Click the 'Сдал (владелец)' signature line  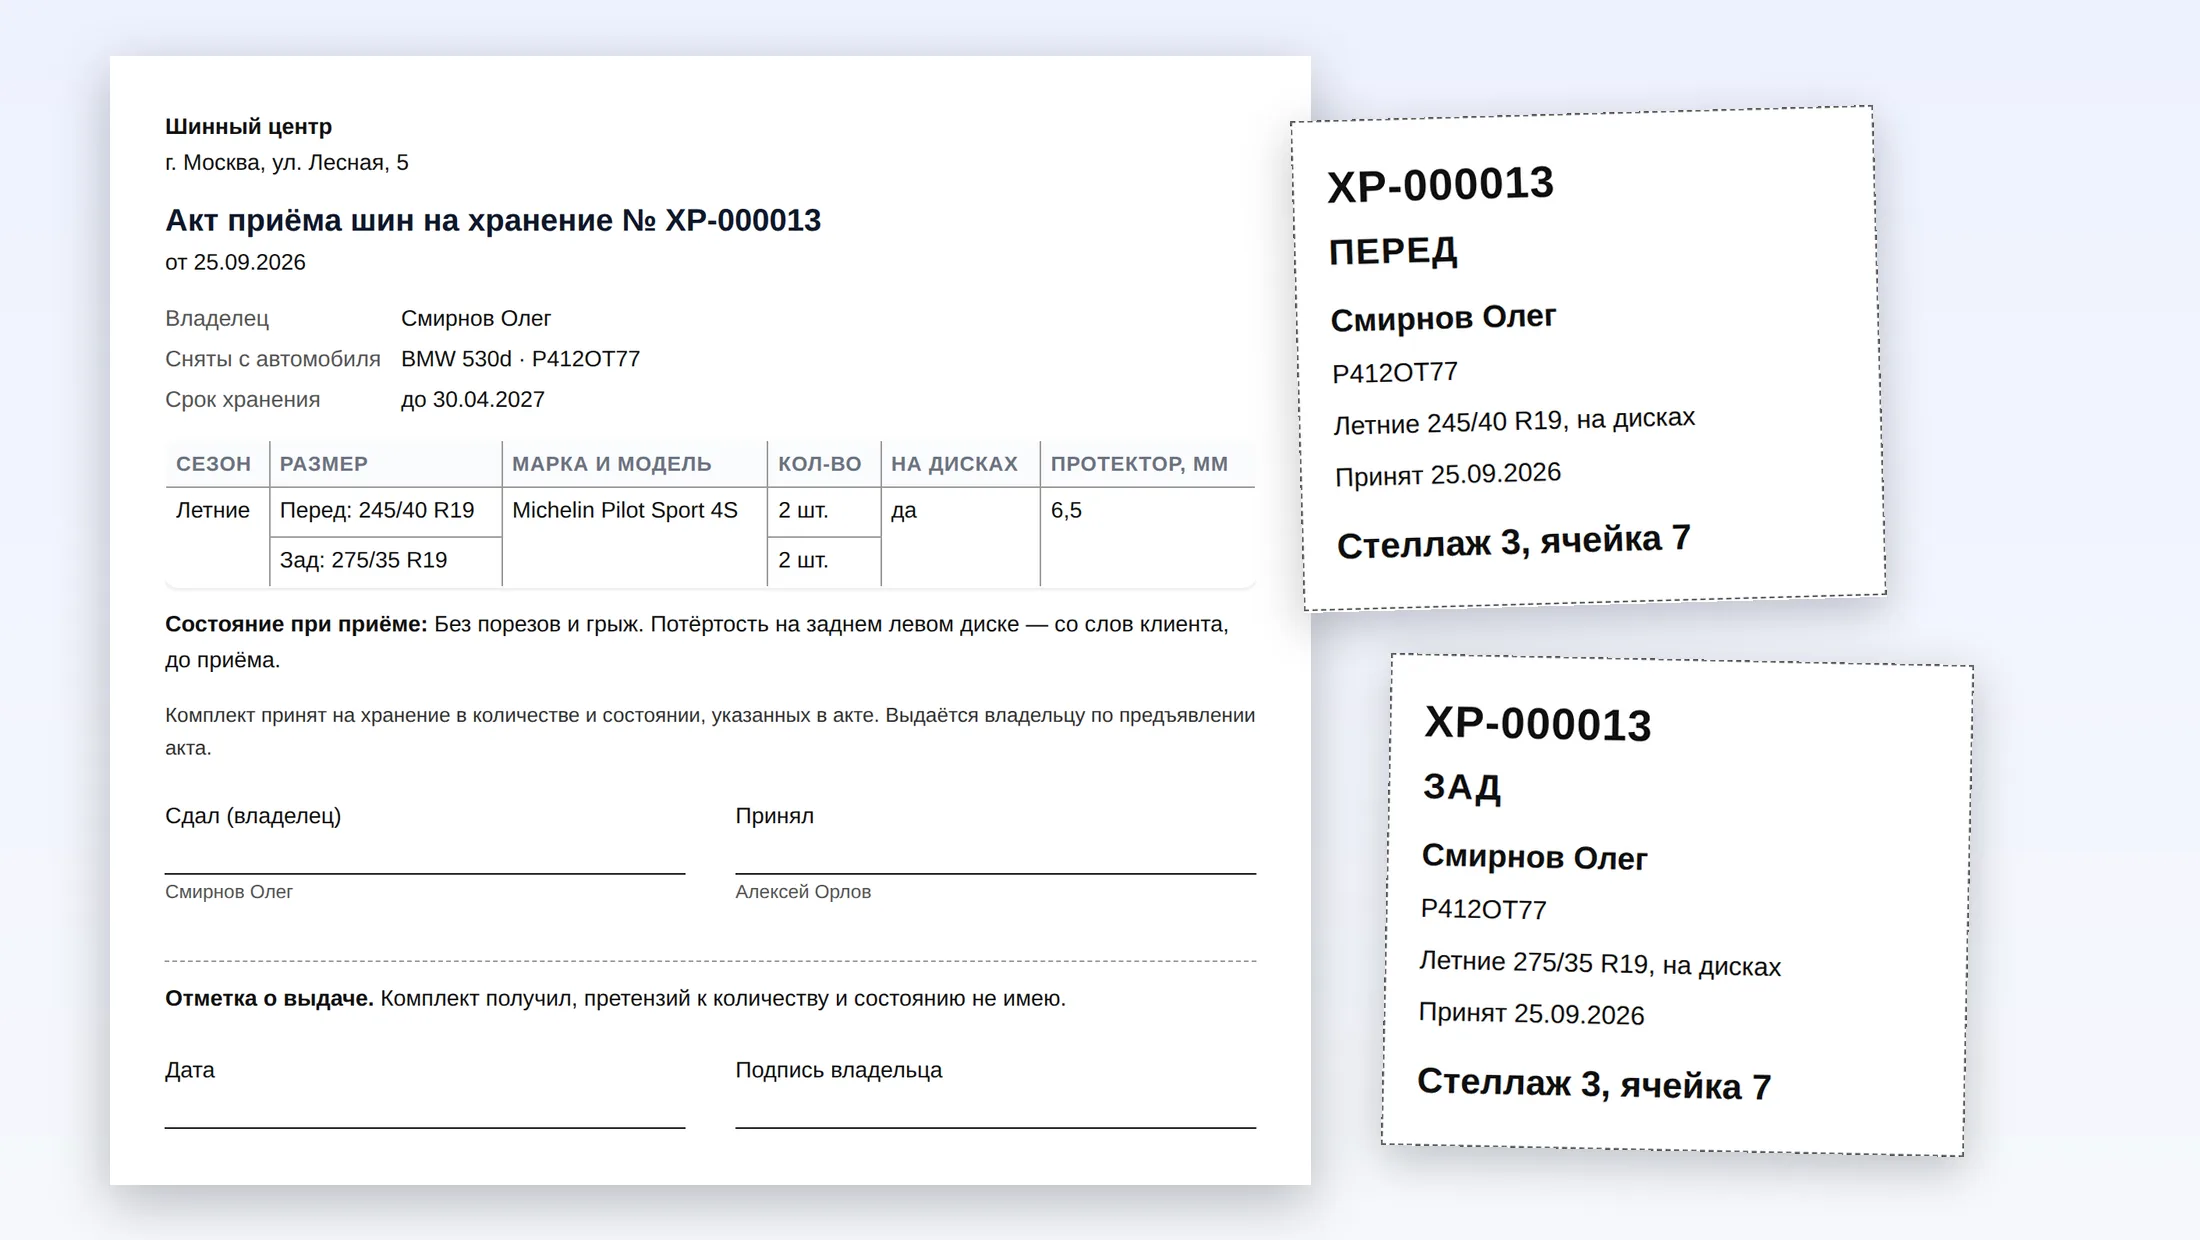[425, 873]
